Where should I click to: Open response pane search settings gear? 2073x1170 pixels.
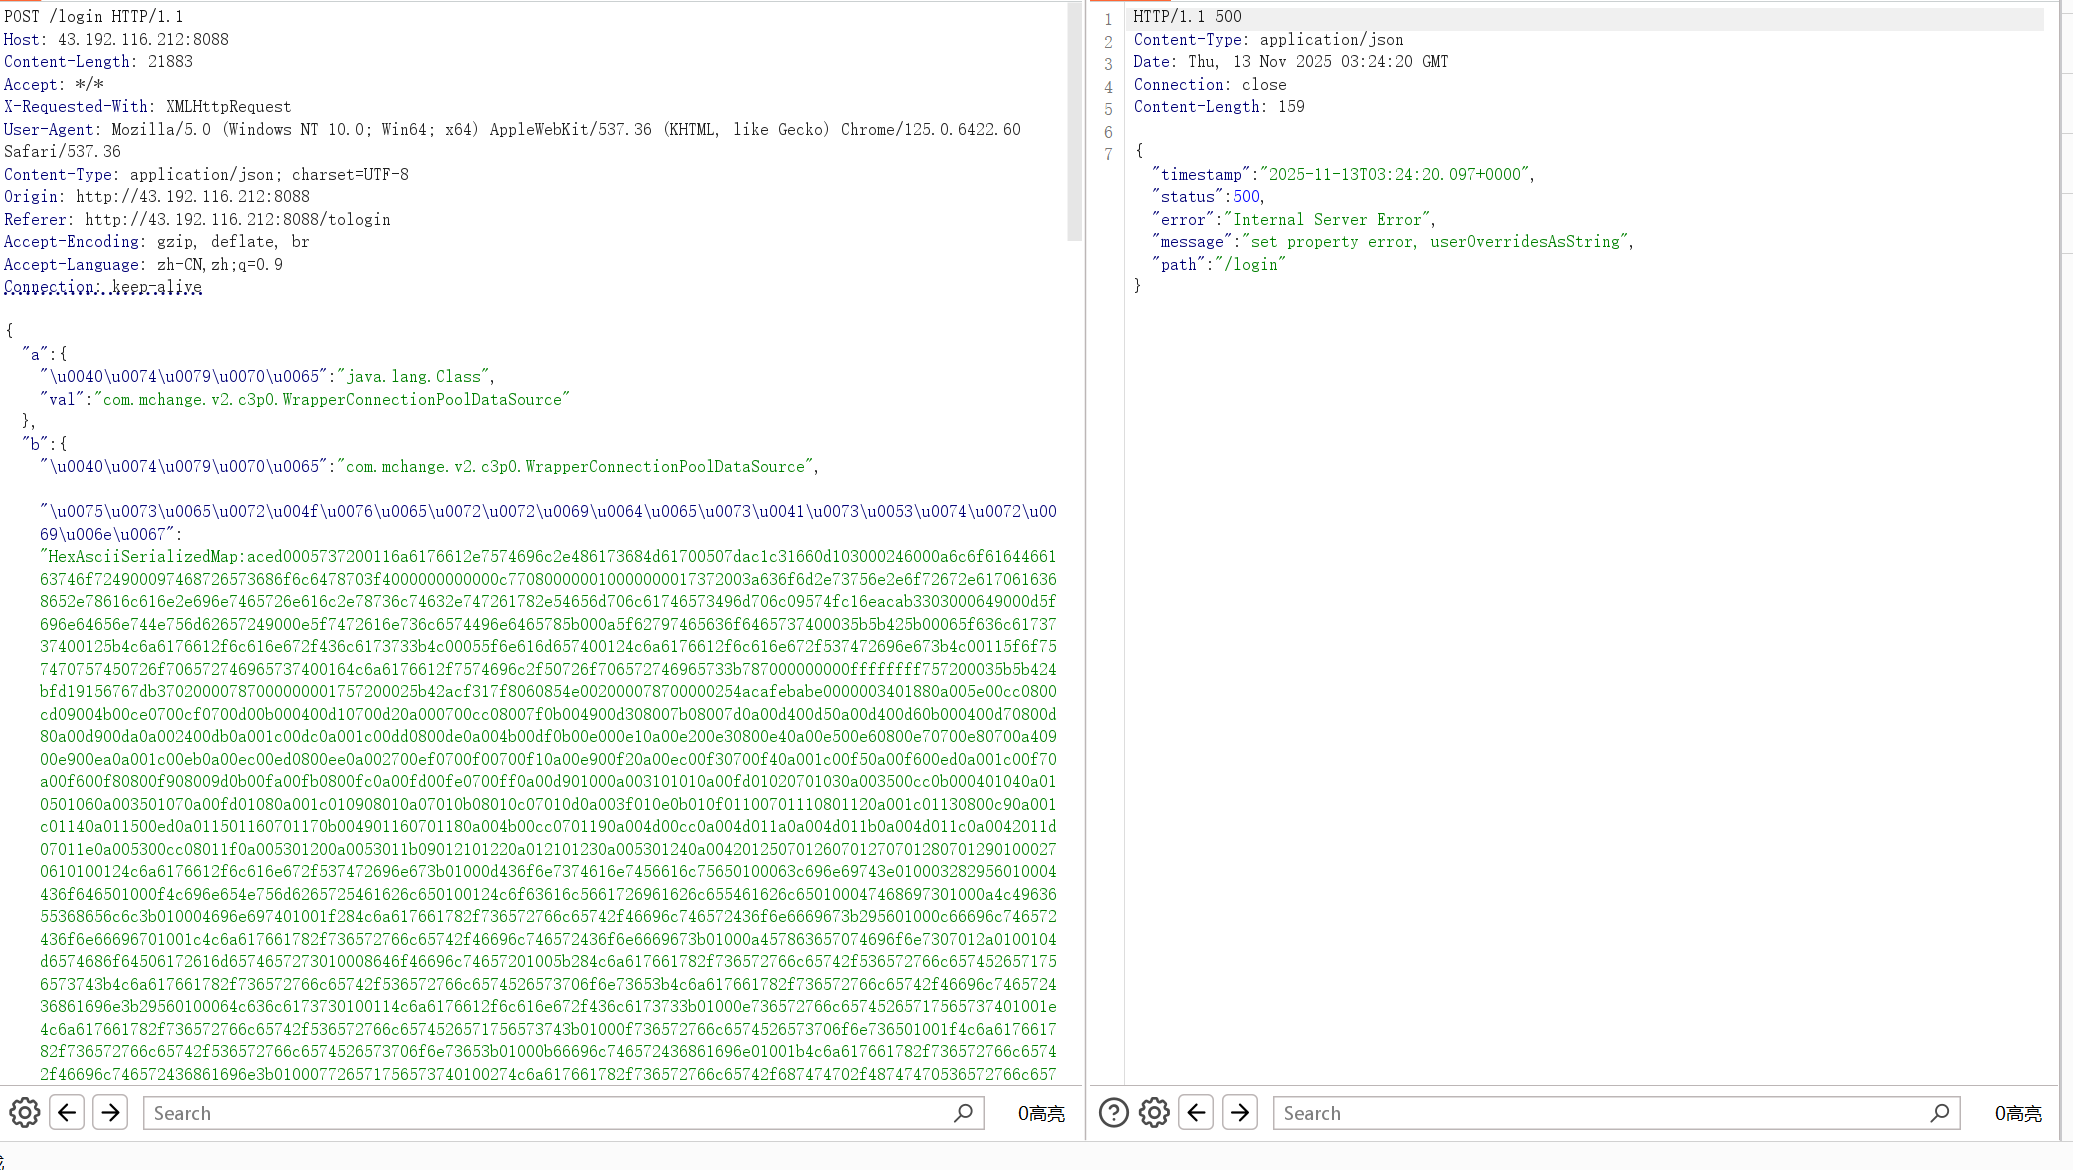(1154, 1112)
